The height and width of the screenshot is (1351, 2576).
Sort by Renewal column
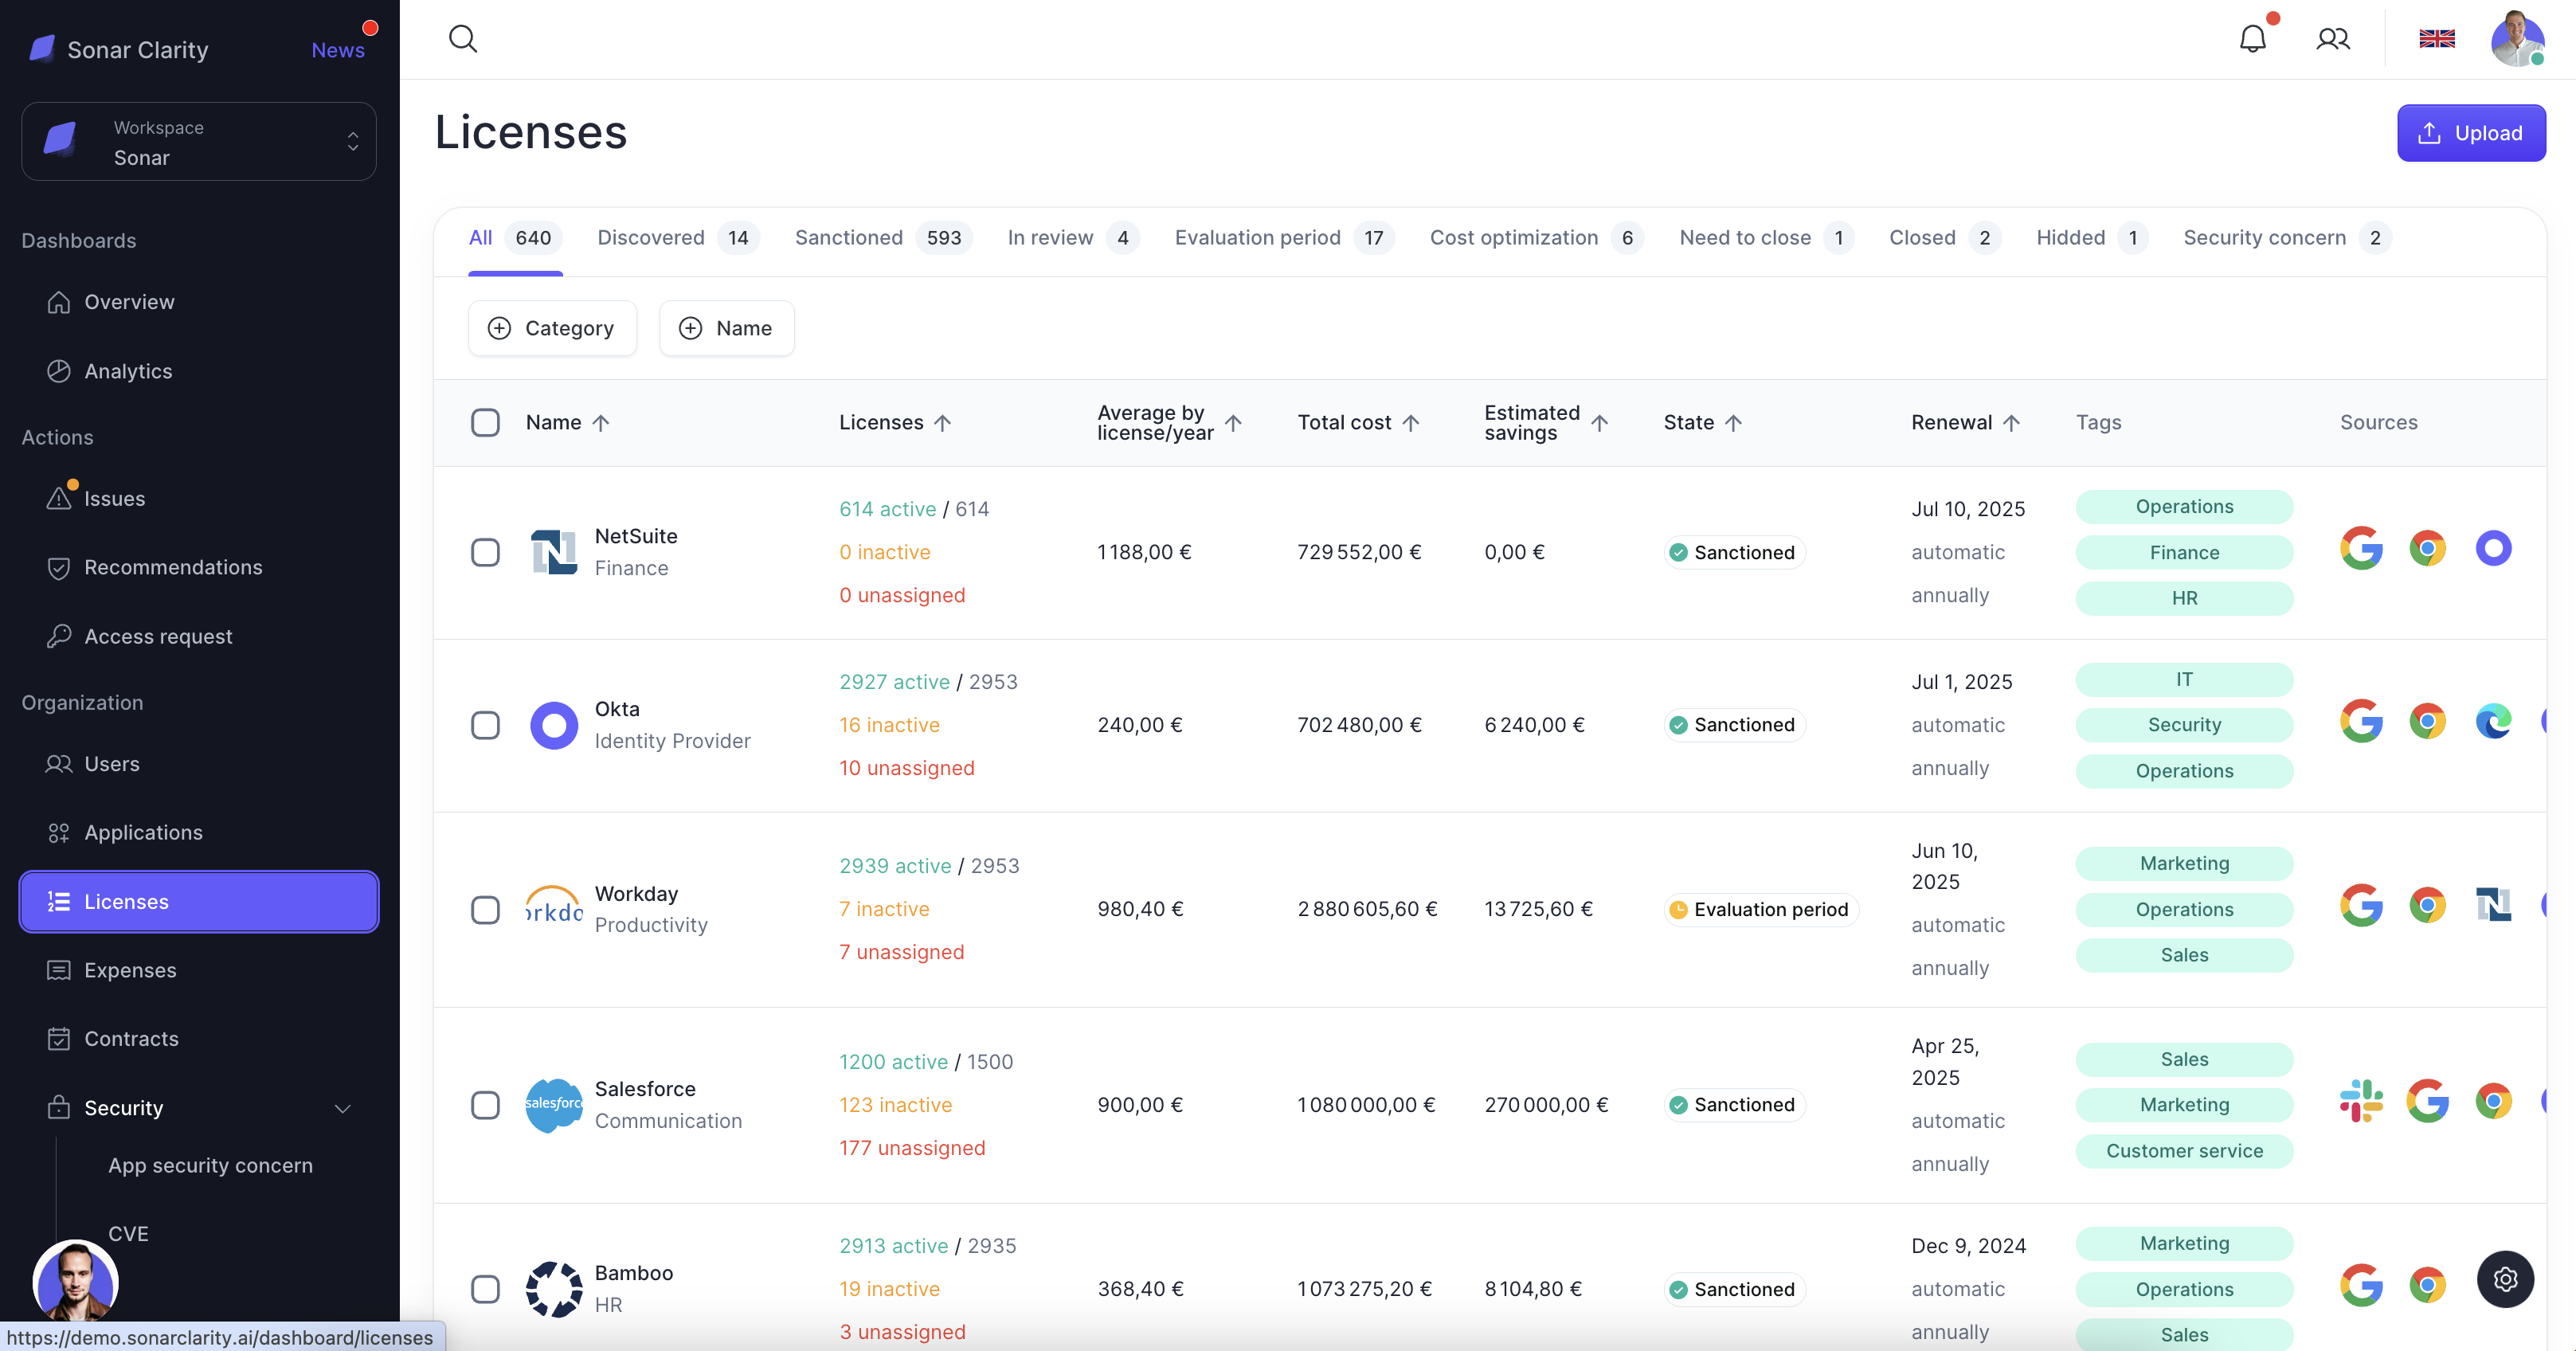[1966, 422]
